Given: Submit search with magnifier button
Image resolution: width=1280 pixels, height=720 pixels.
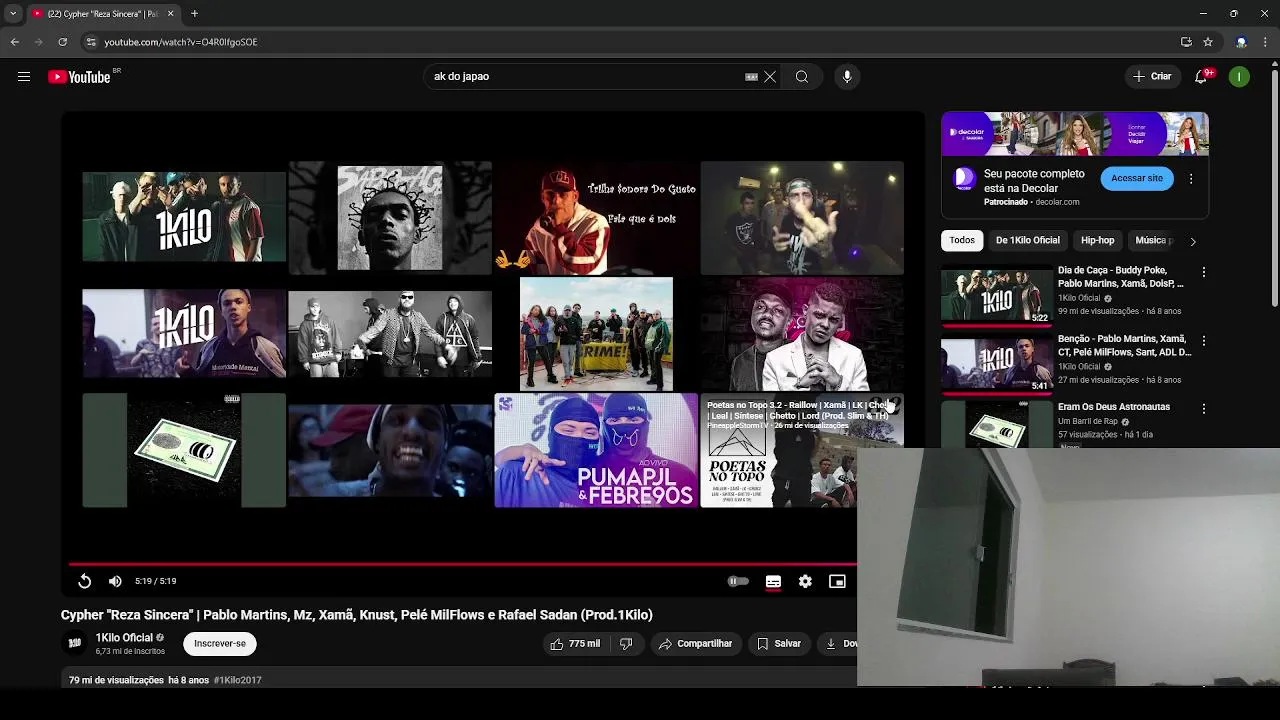Looking at the screenshot, I should coord(802,77).
